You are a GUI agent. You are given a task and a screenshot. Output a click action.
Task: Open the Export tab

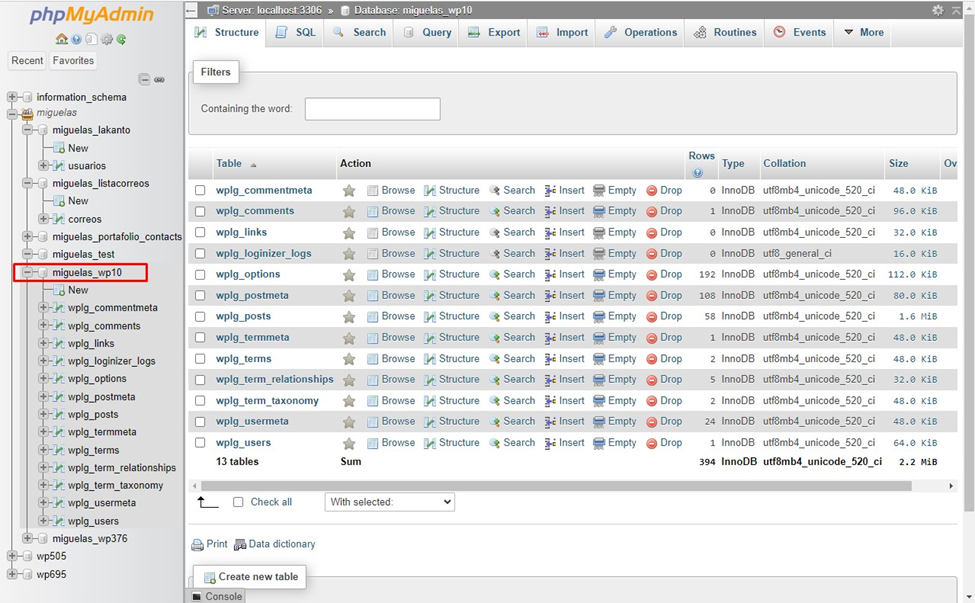[494, 32]
